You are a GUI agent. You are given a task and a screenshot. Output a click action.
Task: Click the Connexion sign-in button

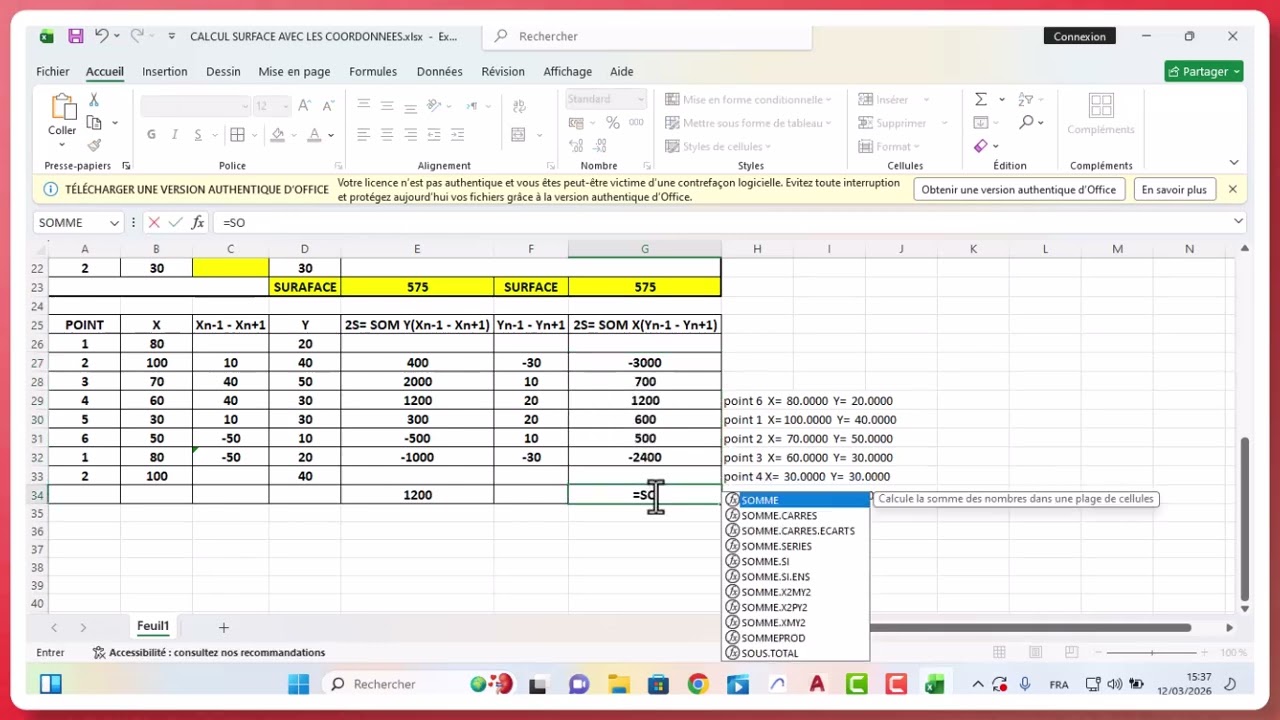(1080, 36)
